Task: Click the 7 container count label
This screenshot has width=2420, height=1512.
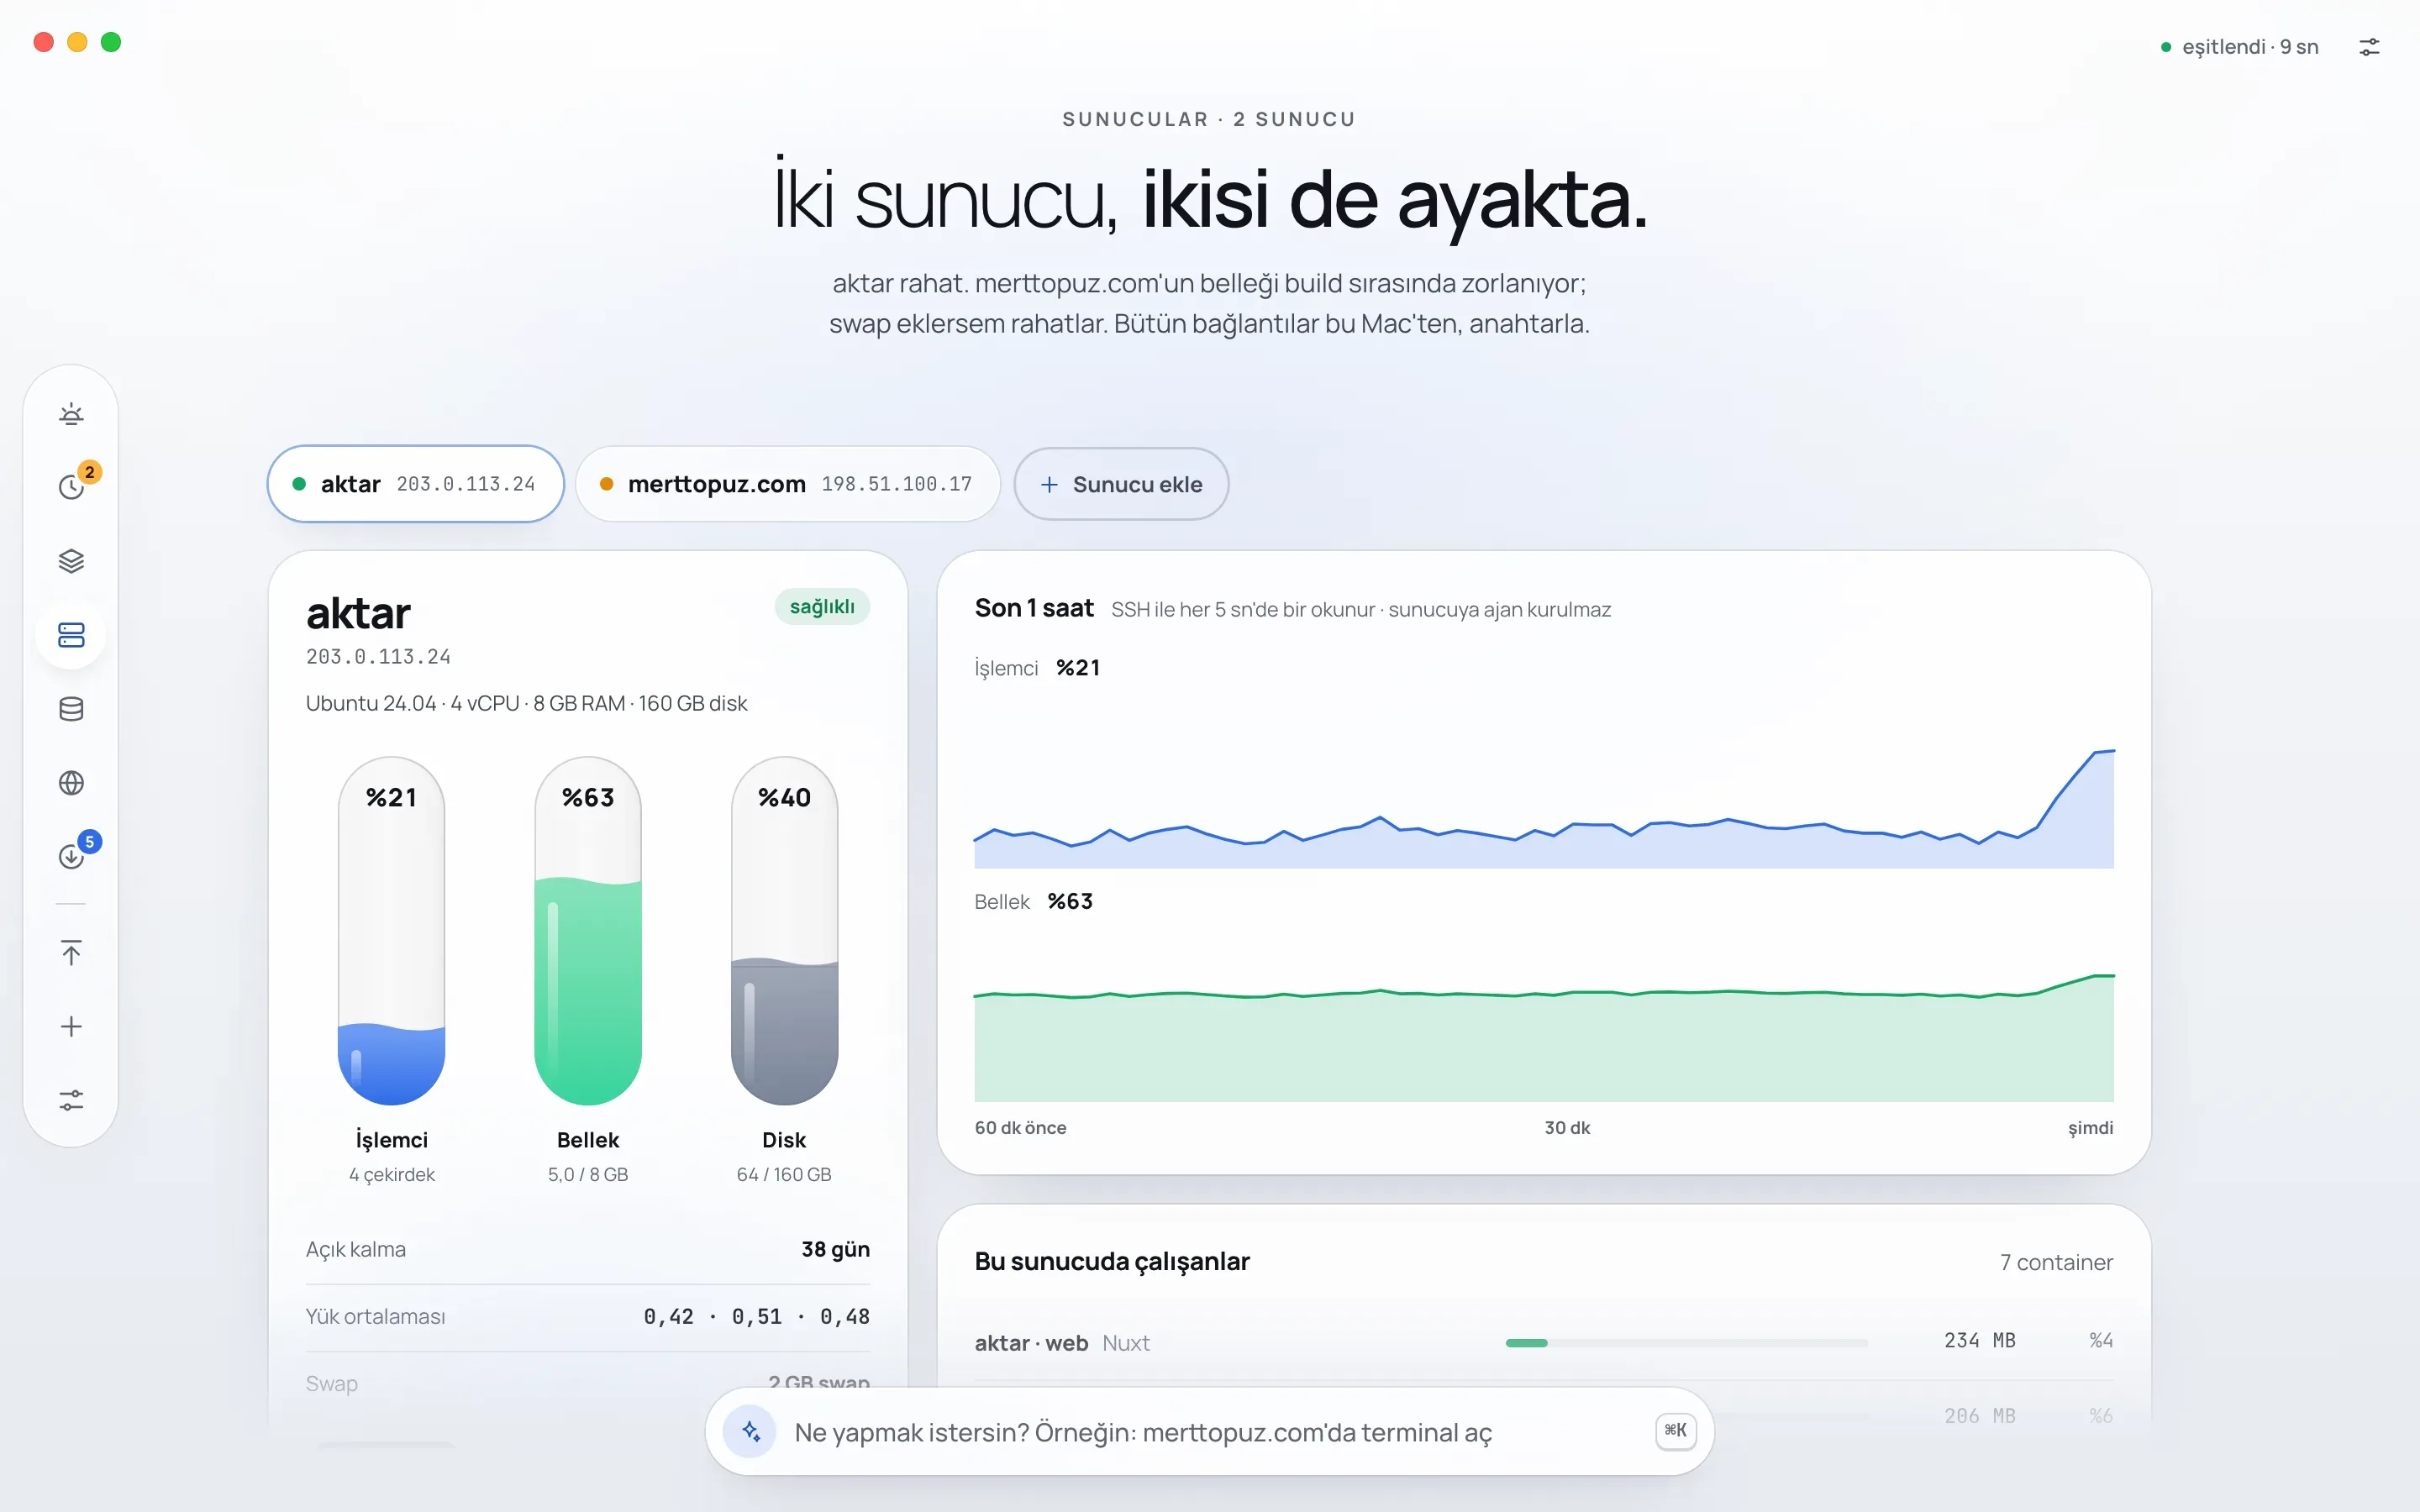Action: (2056, 1262)
